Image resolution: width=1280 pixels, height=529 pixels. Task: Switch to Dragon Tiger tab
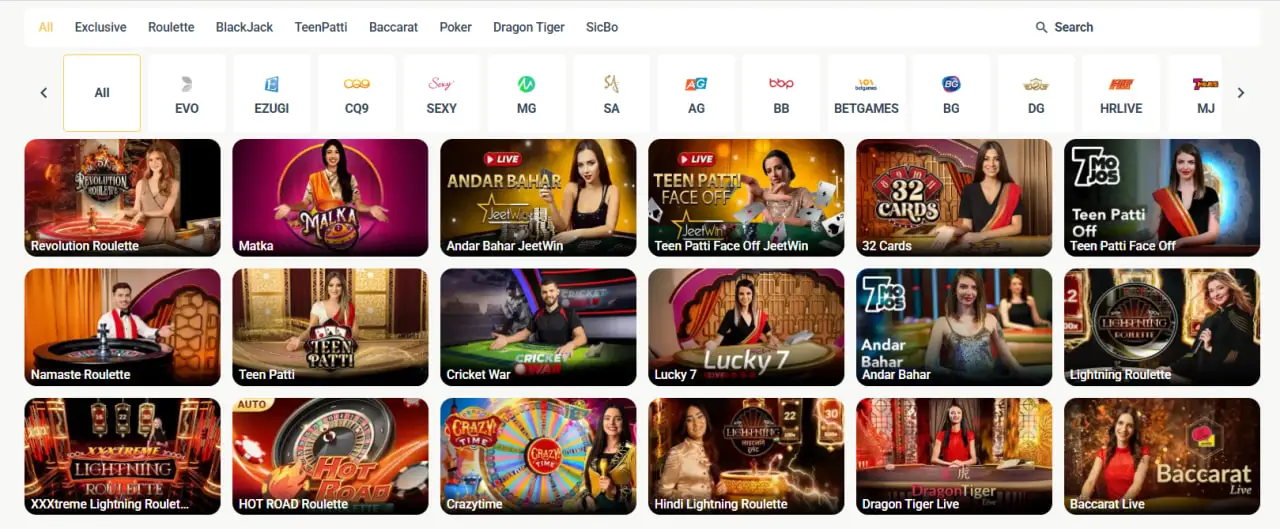click(x=529, y=27)
